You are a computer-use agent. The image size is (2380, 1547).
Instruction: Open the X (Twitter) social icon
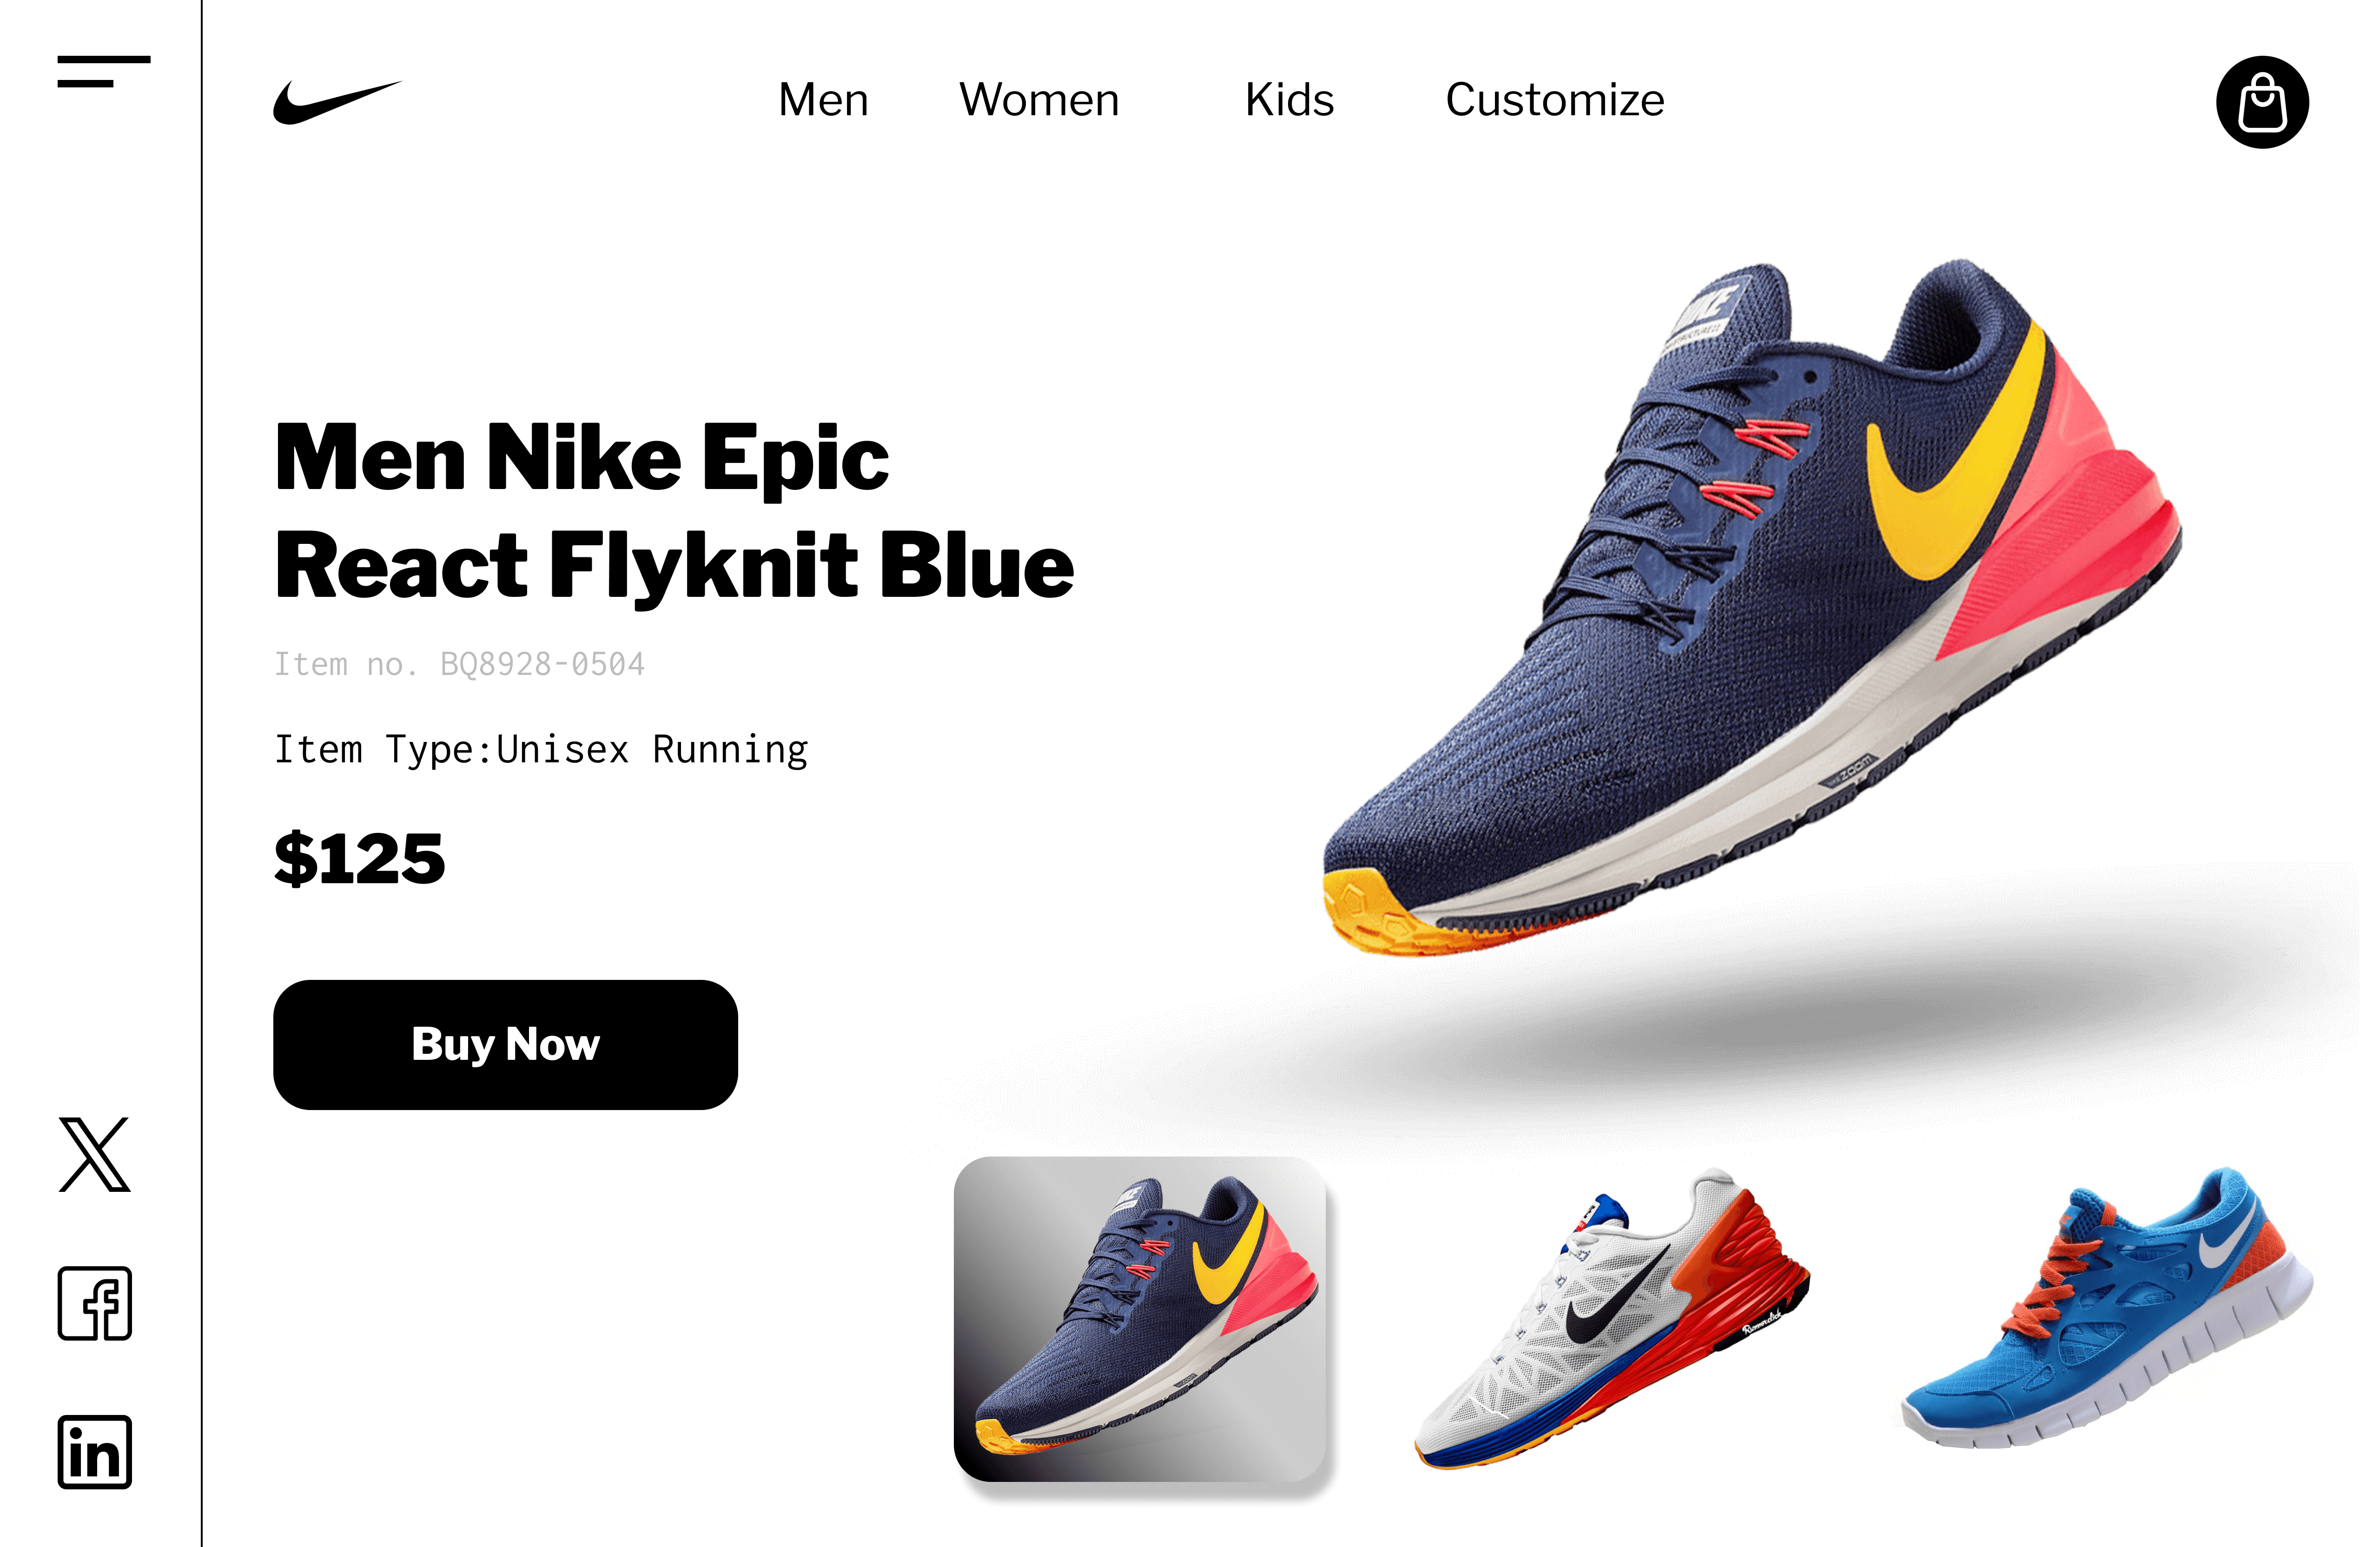[x=94, y=1155]
